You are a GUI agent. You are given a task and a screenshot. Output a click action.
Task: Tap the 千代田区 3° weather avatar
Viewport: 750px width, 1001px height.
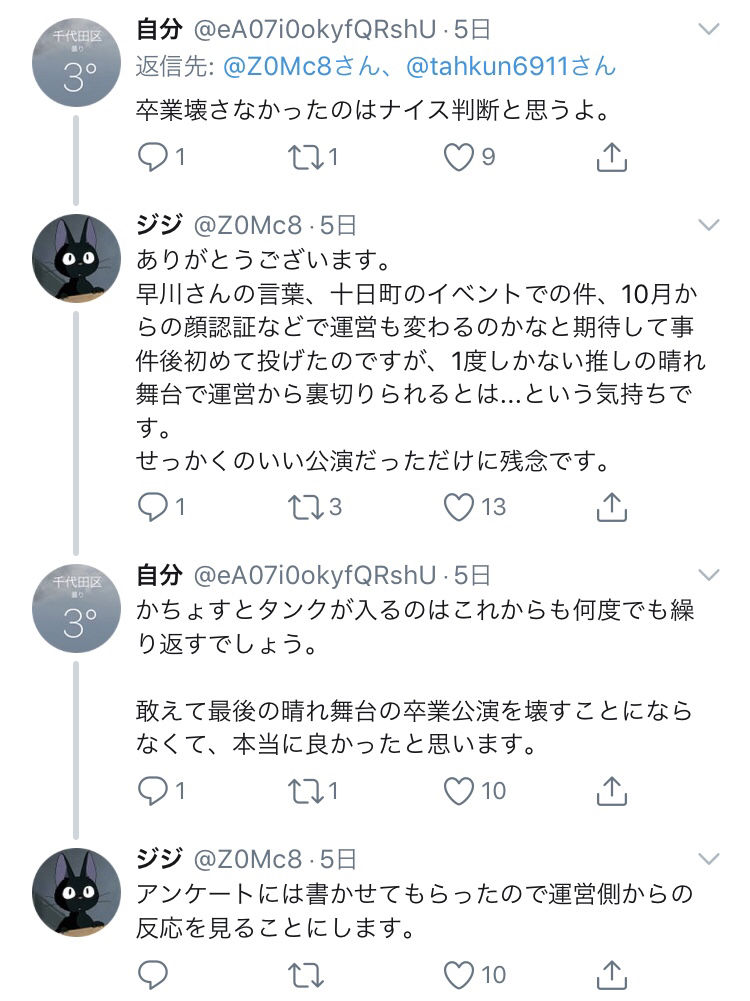point(77,64)
